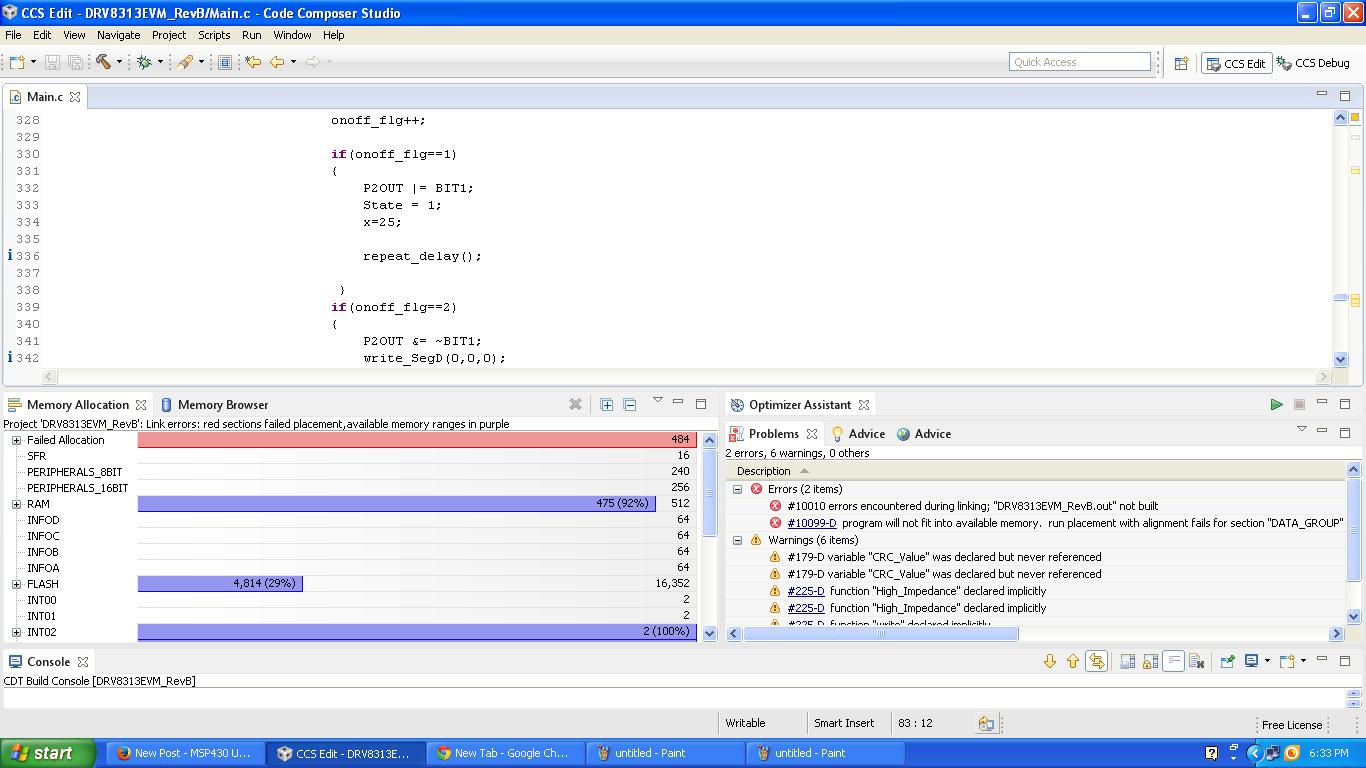Select the Advice tab with lightbulb icon
The image size is (1366, 768).
click(x=858, y=434)
